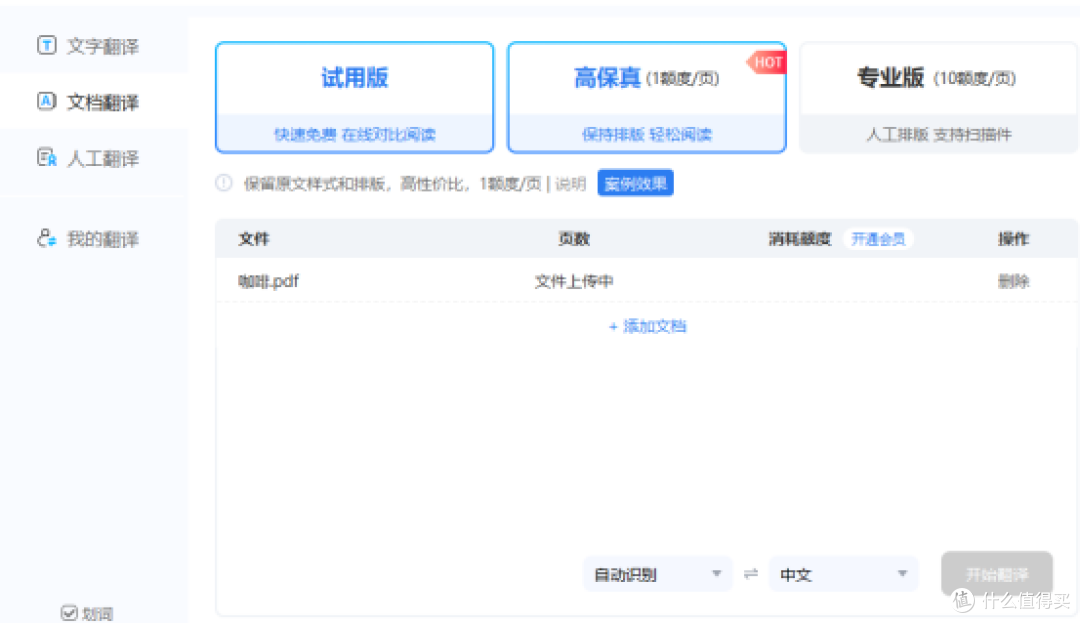Click the 开始翻译 button
The height and width of the screenshot is (623, 1080).
[x=997, y=574]
